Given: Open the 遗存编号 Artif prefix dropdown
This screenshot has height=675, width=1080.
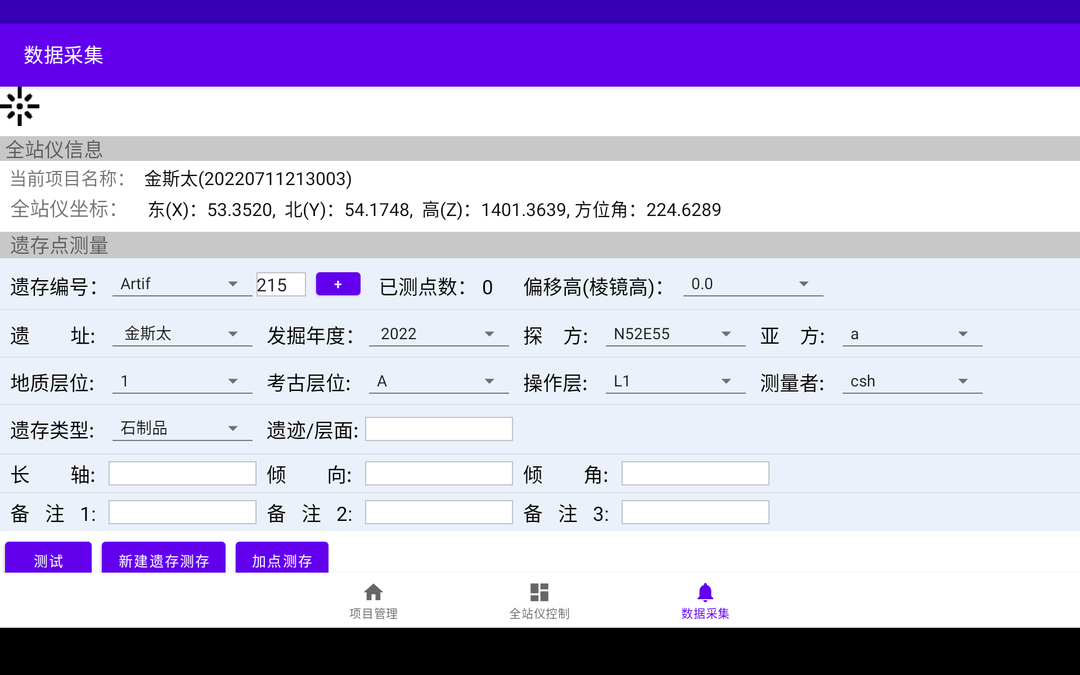Looking at the screenshot, I should pyautogui.click(x=182, y=284).
